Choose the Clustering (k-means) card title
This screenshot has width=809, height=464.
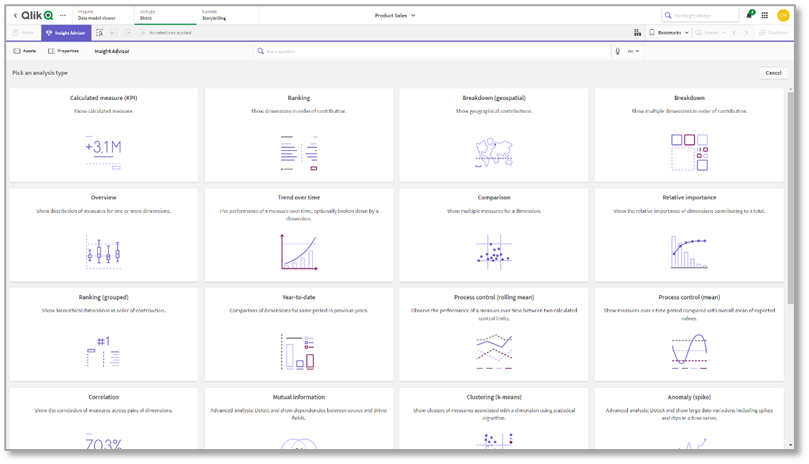[x=494, y=397]
